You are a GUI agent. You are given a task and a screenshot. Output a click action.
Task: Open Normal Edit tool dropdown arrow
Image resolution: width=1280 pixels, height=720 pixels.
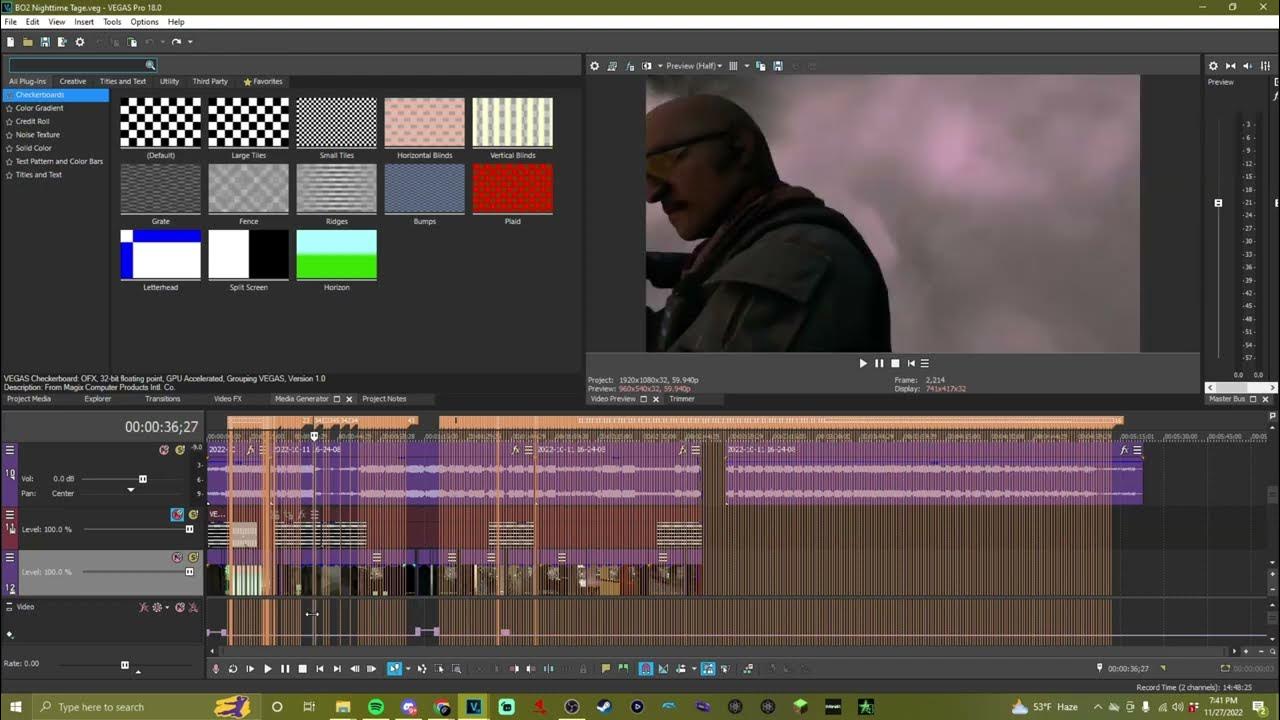407,669
